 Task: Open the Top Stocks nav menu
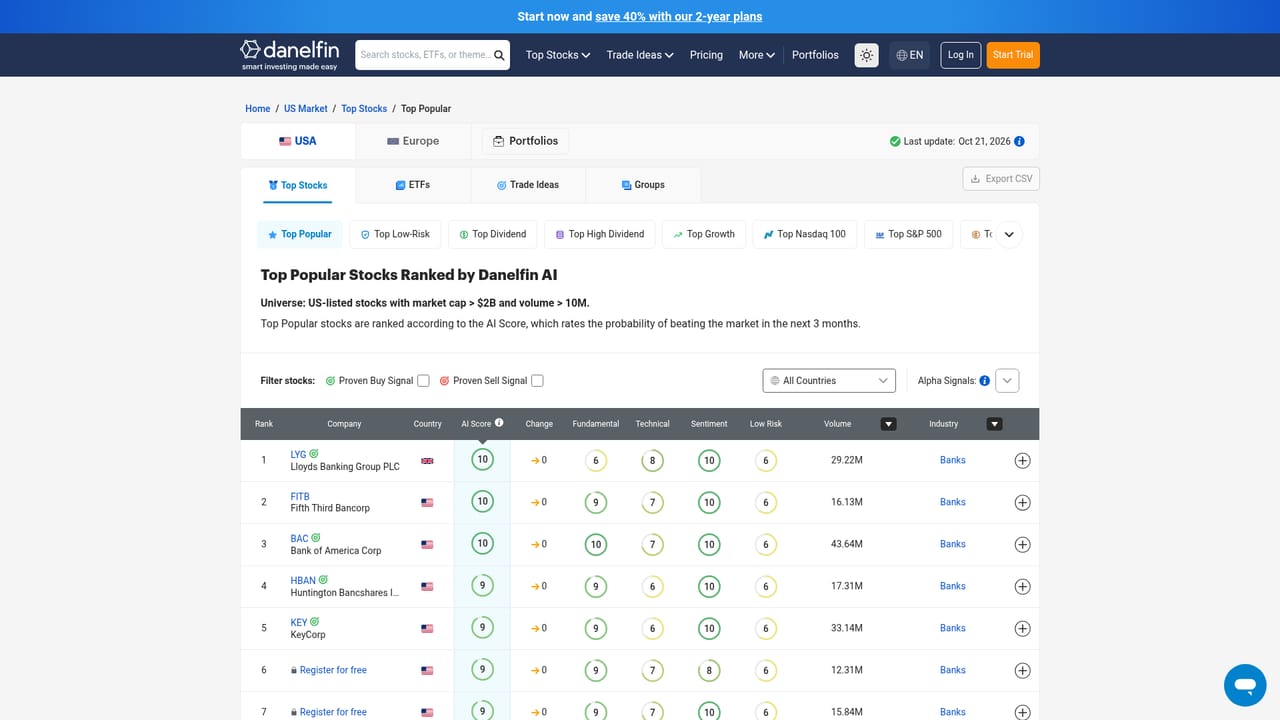(558, 55)
